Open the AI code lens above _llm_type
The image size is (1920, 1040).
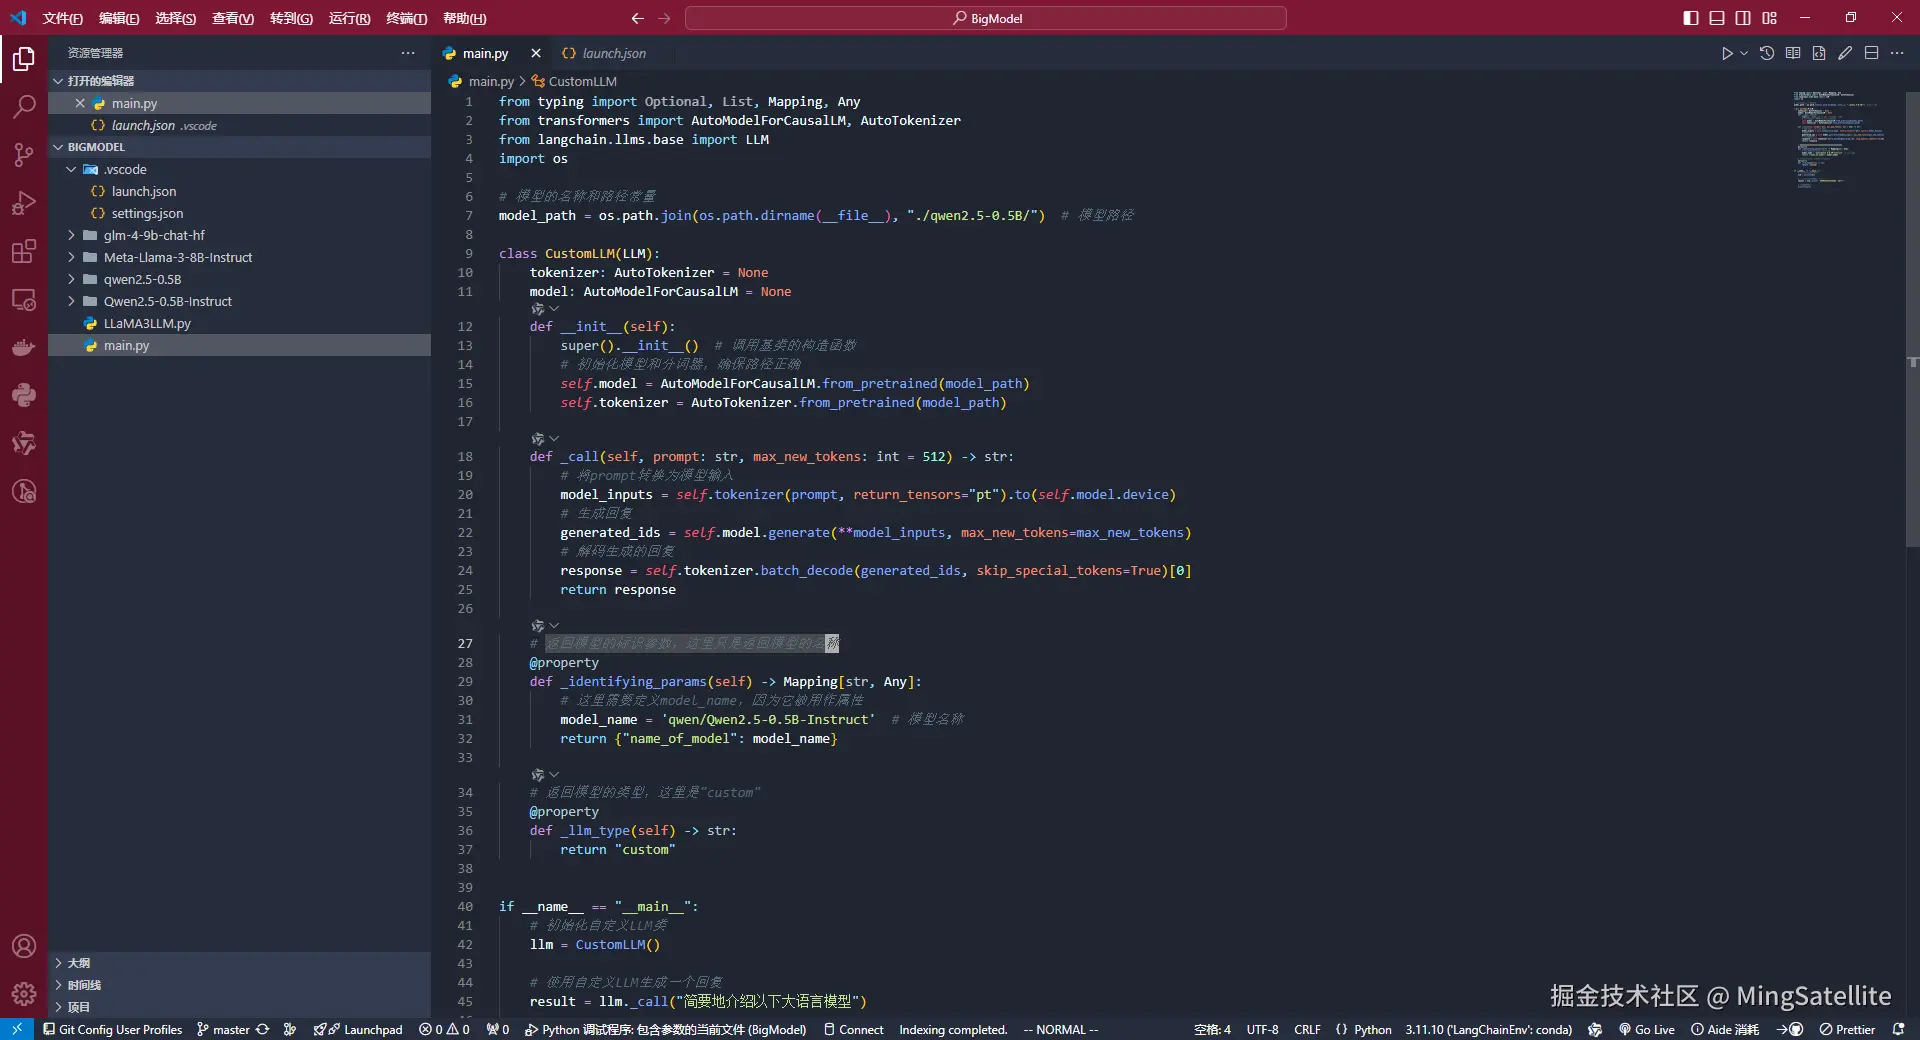pyautogui.click(x=545, y=775)
